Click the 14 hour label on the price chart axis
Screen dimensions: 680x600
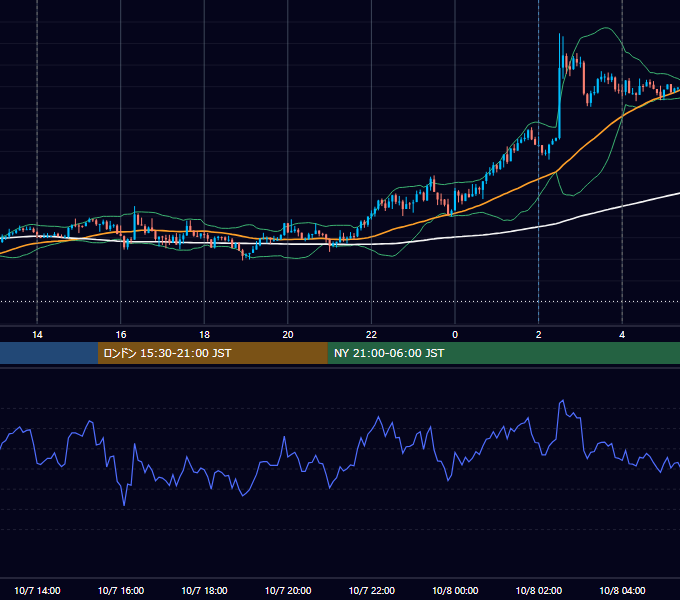pyautogui.click(x=37, y=335)
